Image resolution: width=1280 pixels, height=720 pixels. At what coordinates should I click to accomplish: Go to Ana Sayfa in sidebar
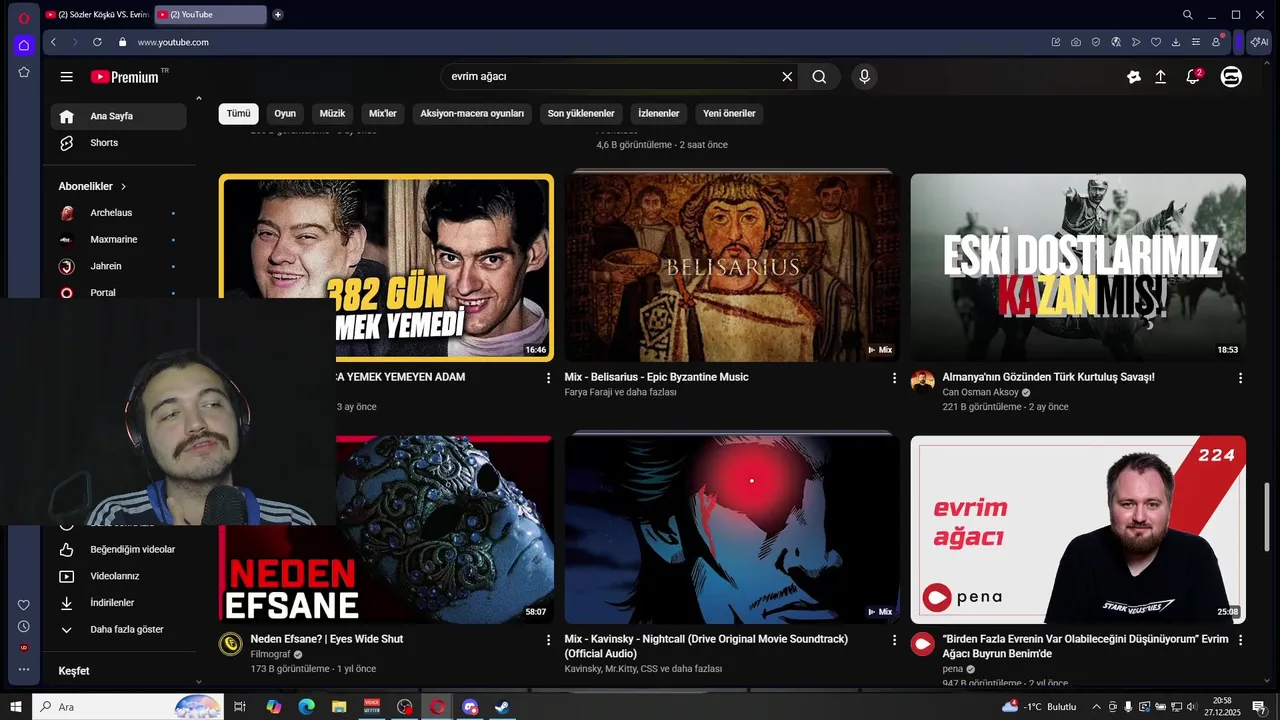click(x=118, y=116)
